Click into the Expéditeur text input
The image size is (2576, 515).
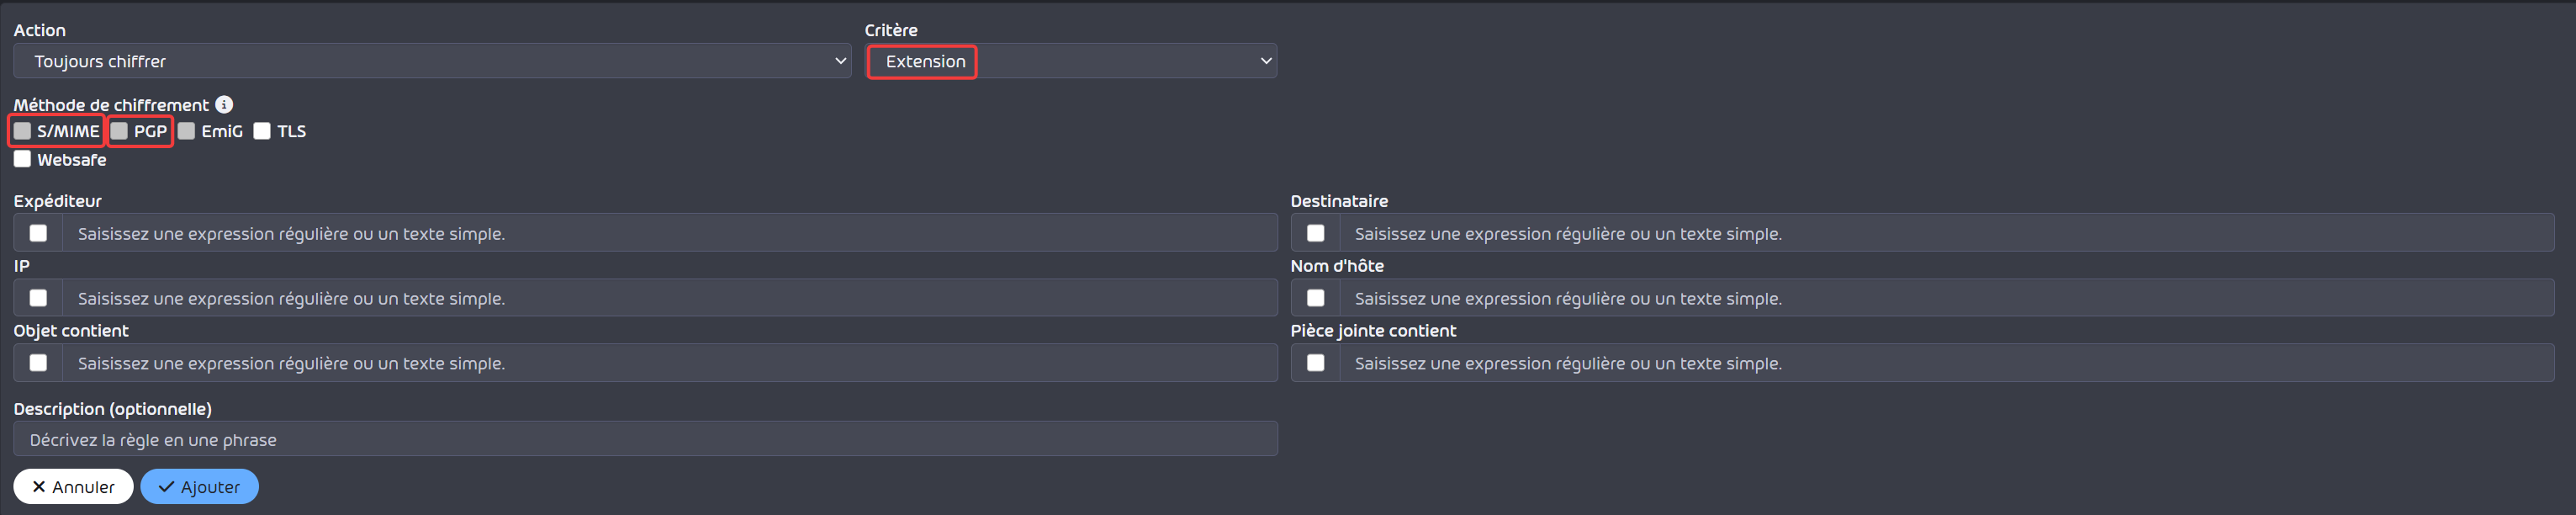(670, 233)
